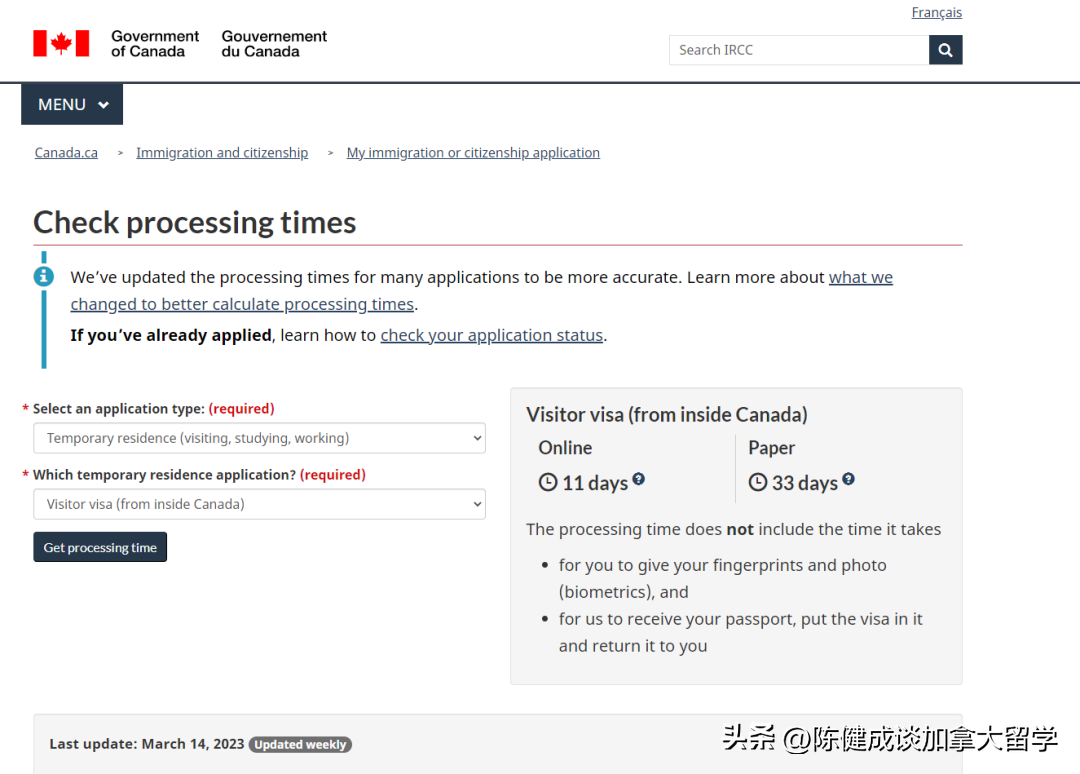Screen dimensions: 1080x774
Task: Click clock icon beside Paper processing time
Action: click(x=758, y=483)
